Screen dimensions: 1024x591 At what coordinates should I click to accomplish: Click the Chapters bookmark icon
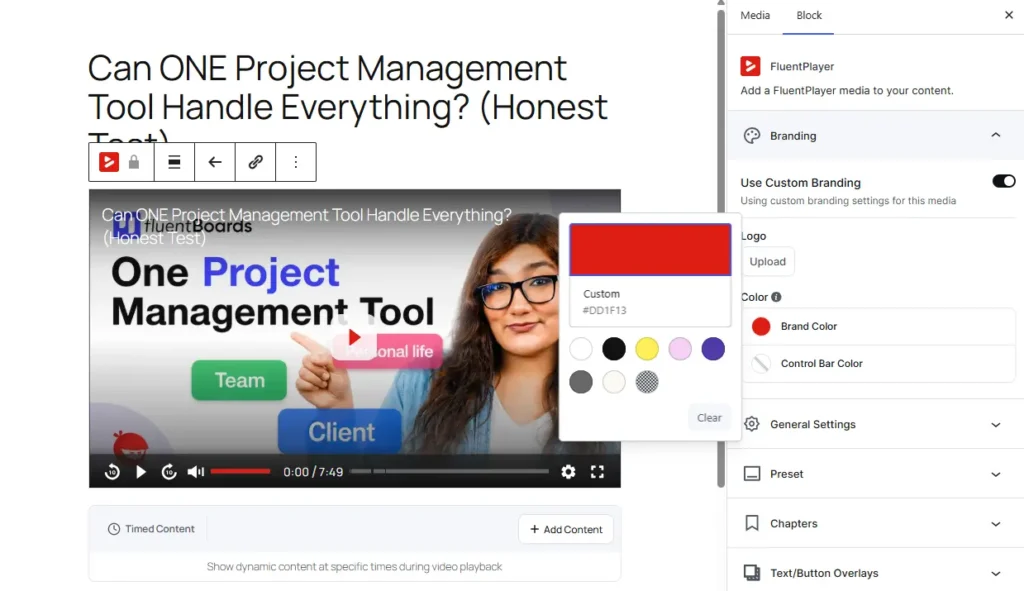752,523
